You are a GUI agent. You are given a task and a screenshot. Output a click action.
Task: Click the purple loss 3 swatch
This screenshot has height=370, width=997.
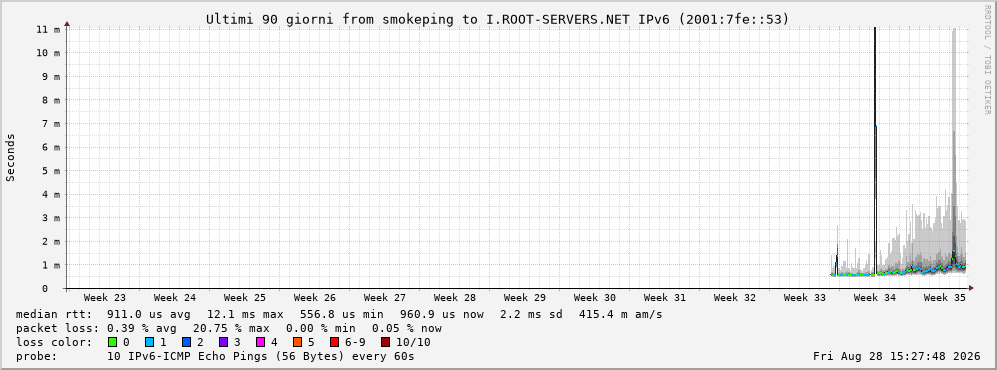223,342
